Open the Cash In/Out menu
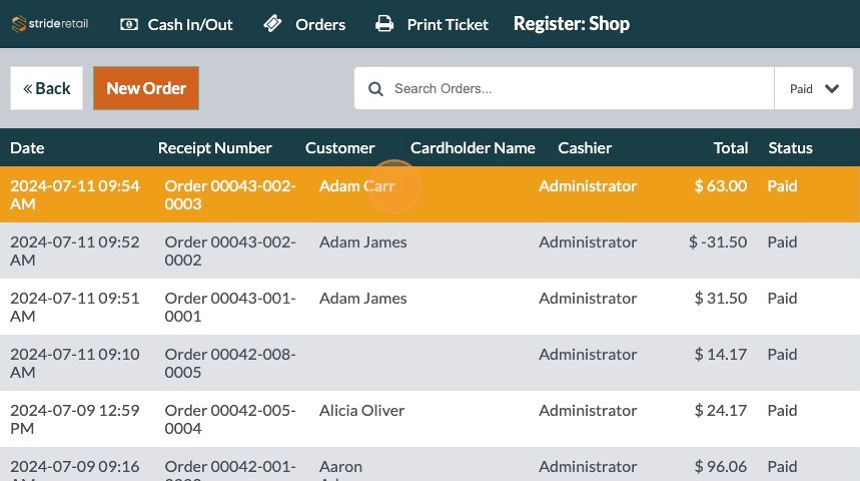This screenshot has height=481, width=860. point(190,24)
